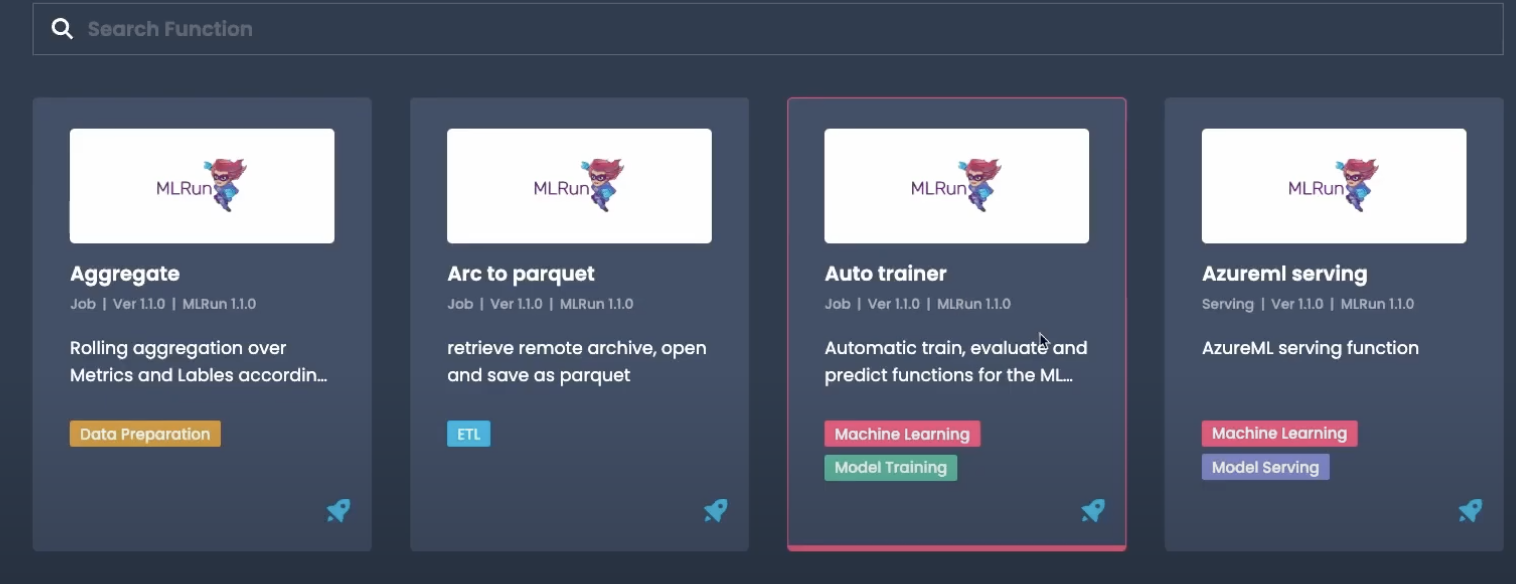The image size is (1516, 584).
Task: Open the Auto trainer function title
Action: pyautogui.click(x=885, y=273)
